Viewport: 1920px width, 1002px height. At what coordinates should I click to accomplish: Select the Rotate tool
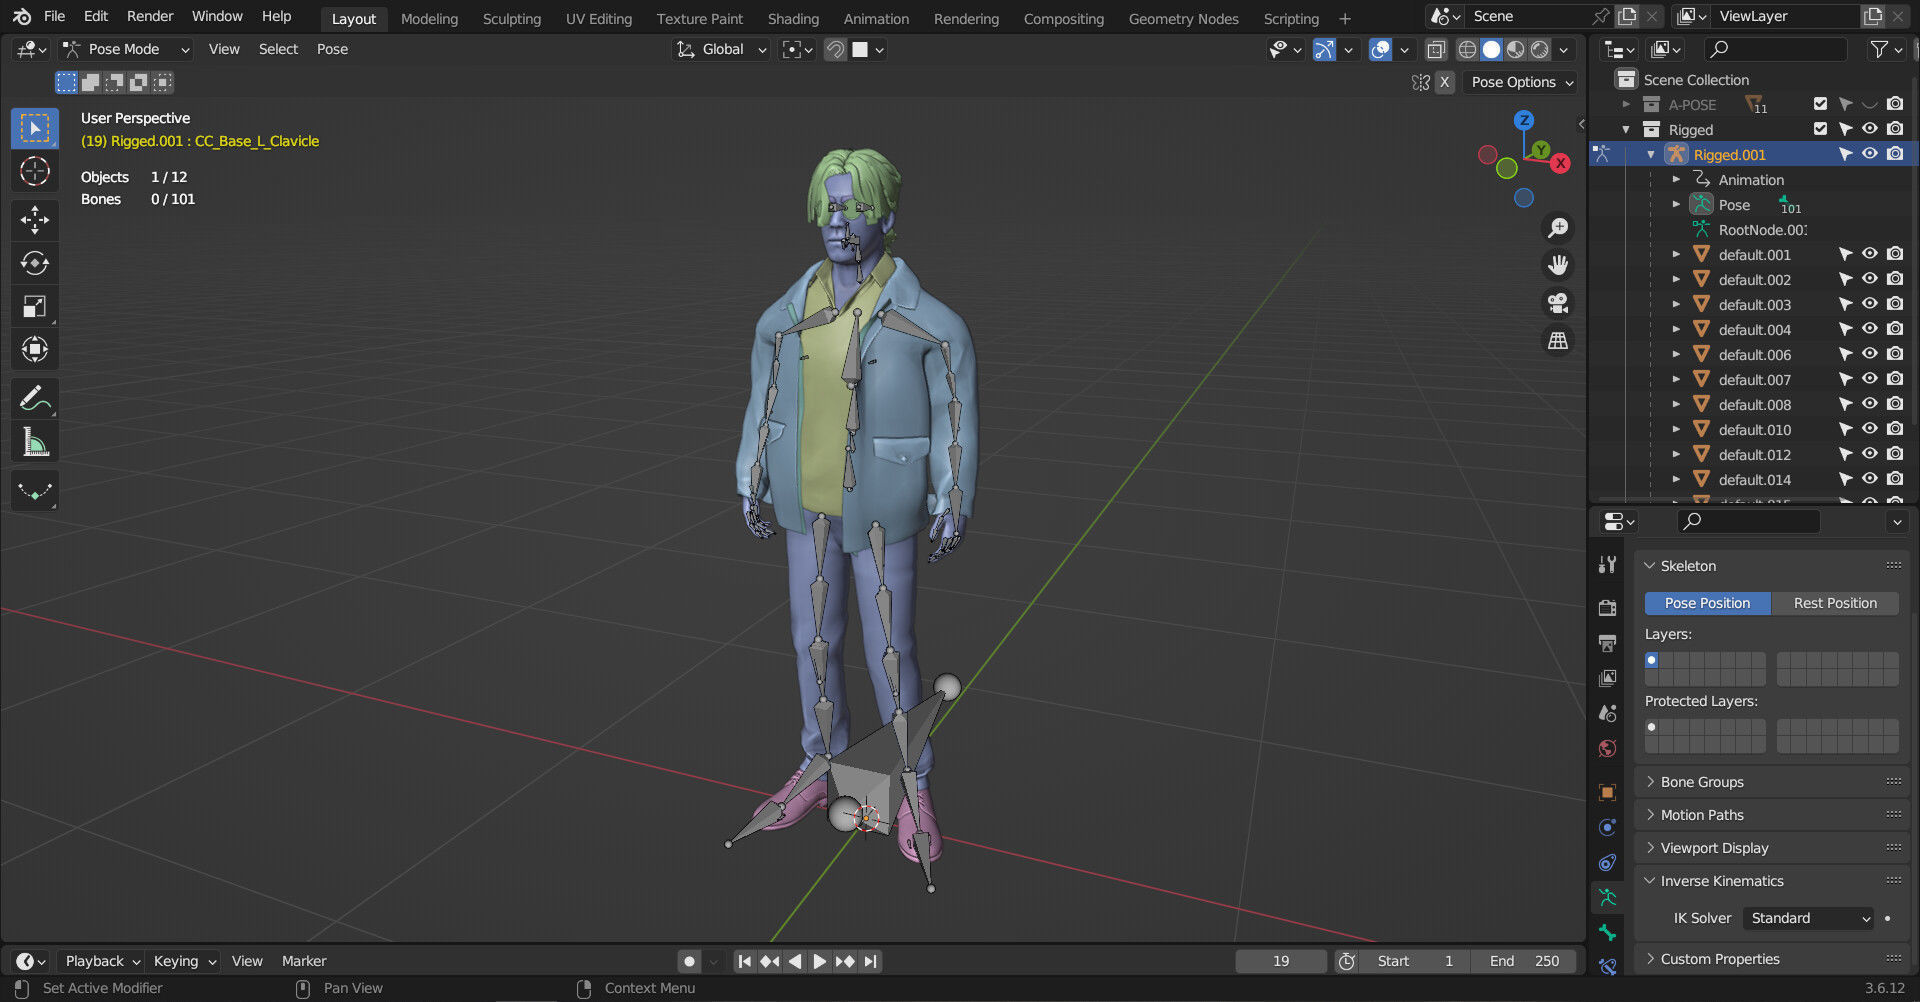35,263
